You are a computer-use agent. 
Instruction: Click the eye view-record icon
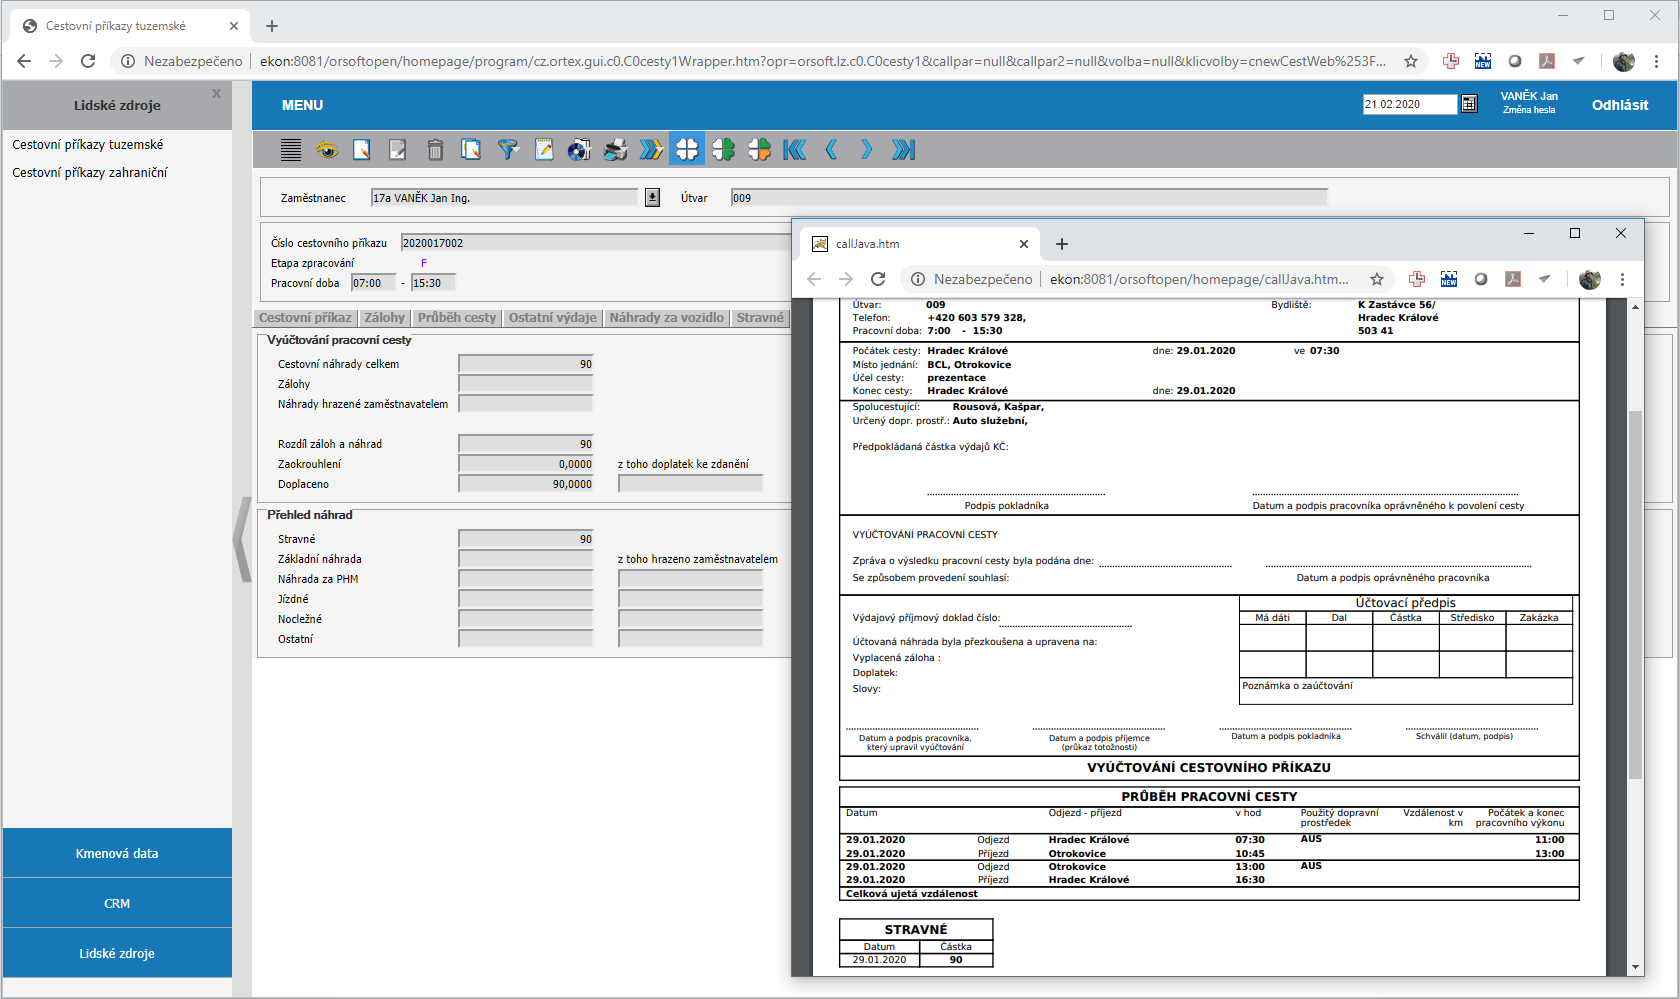[327, 150]
